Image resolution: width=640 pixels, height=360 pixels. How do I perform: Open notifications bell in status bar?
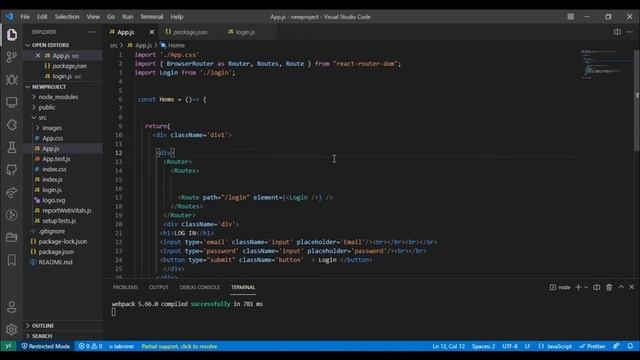(630, 346)
